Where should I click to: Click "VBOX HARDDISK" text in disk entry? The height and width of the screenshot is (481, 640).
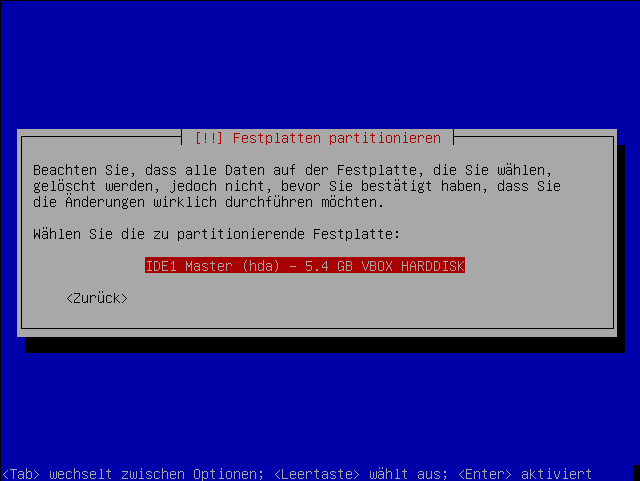coord(413,266)
